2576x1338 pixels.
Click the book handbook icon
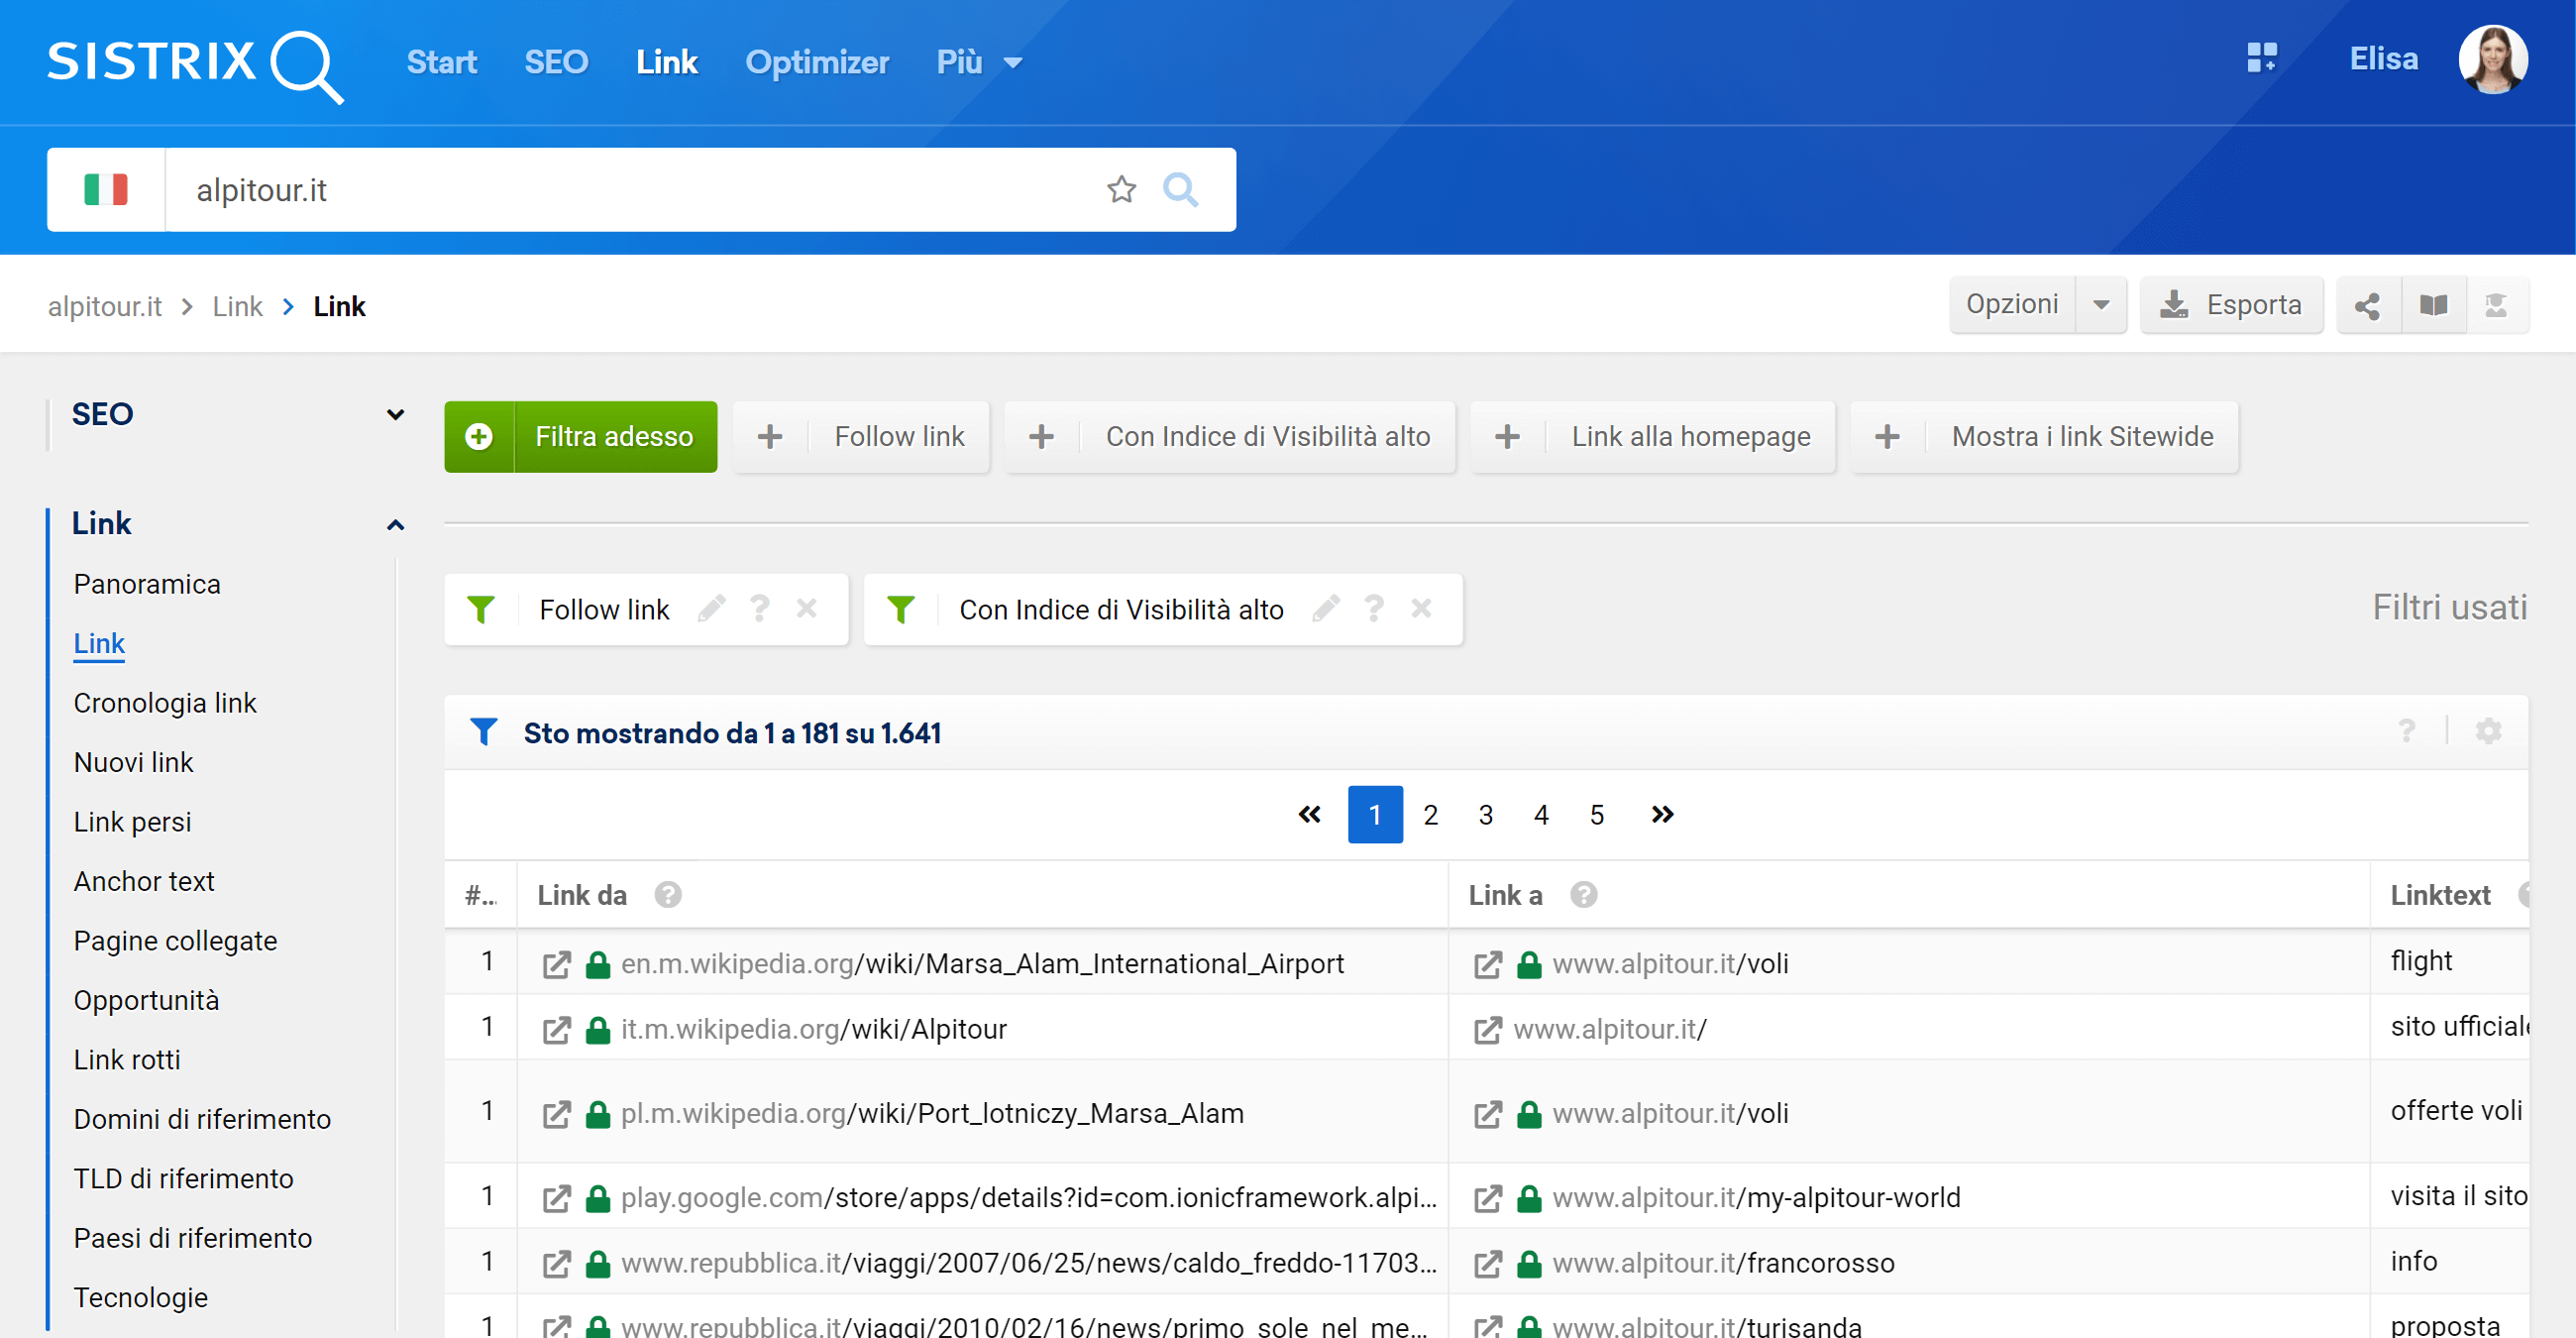click(x=2433, y=305)
